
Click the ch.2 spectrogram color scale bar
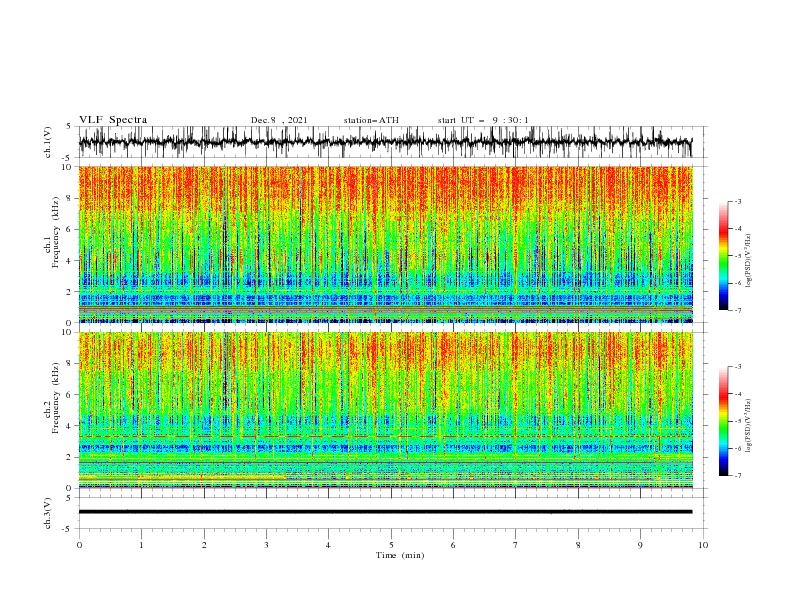(x=723, y=421)
